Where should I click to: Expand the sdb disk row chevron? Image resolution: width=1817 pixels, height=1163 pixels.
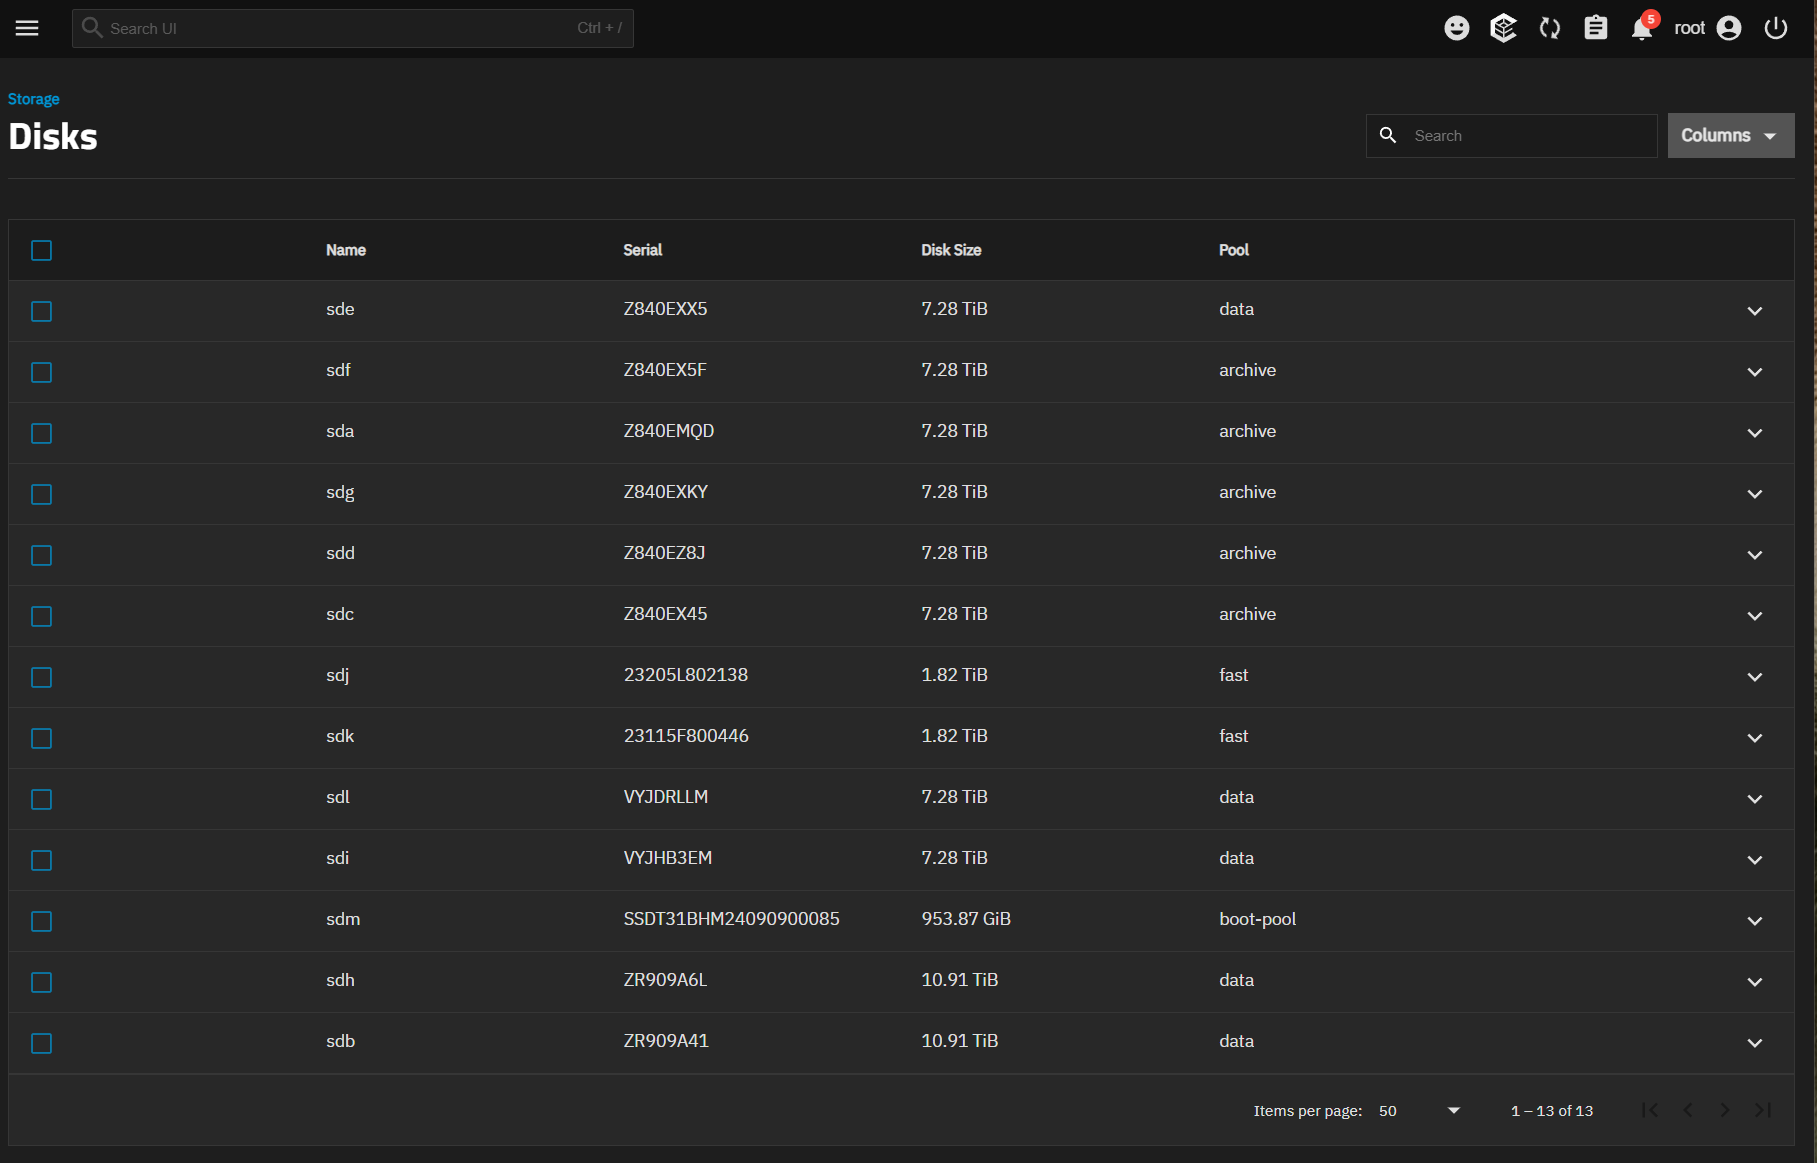[x=1754, y=1043]
